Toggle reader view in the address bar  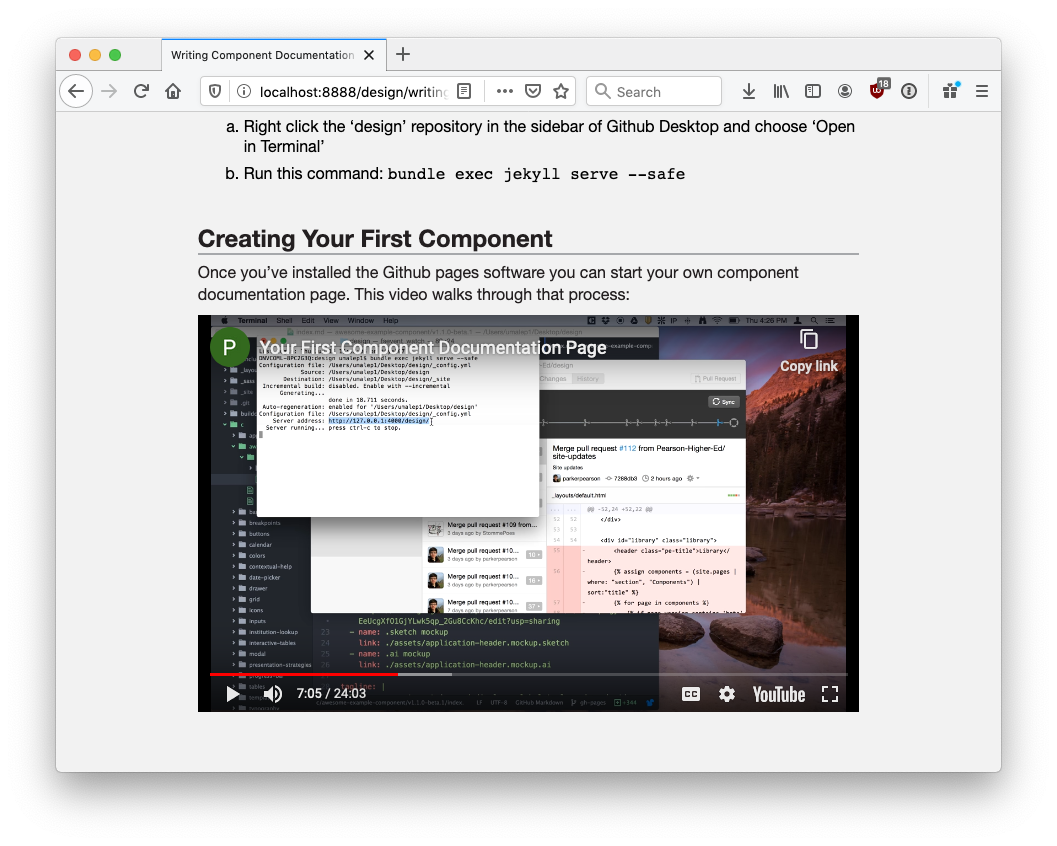pos(464,91)
